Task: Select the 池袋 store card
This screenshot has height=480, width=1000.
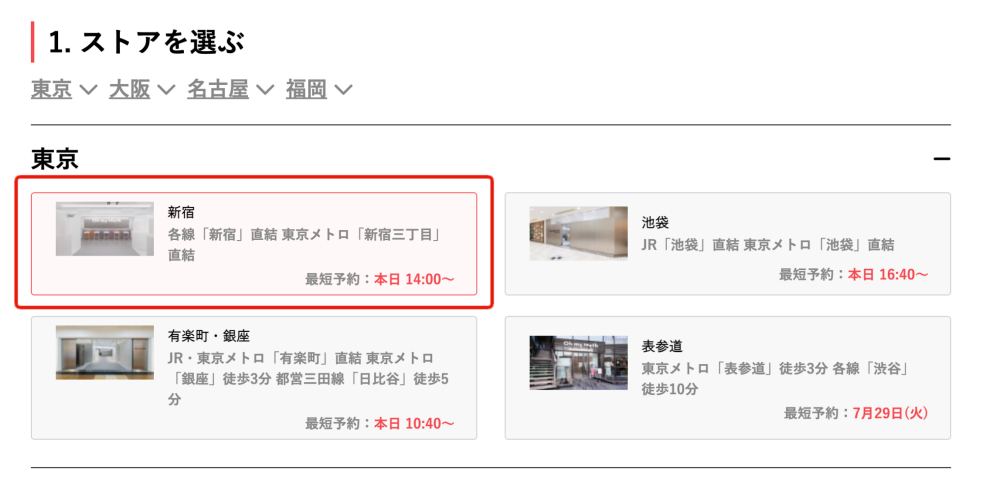Action: click(x=728, y=244)
